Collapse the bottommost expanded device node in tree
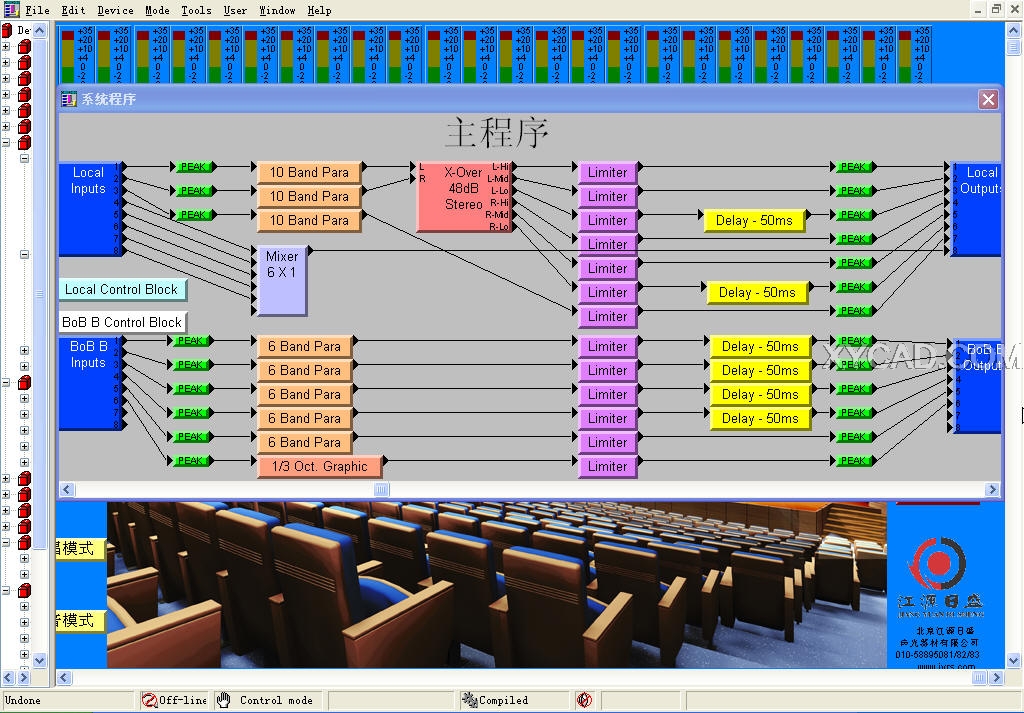 6,590
